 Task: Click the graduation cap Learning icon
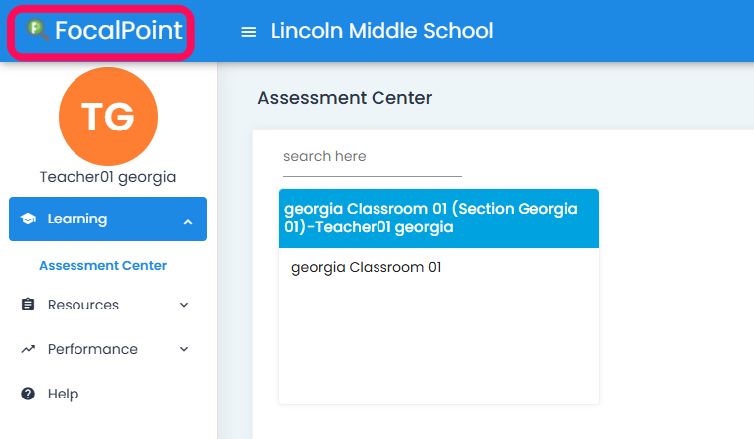pos(28,219)
